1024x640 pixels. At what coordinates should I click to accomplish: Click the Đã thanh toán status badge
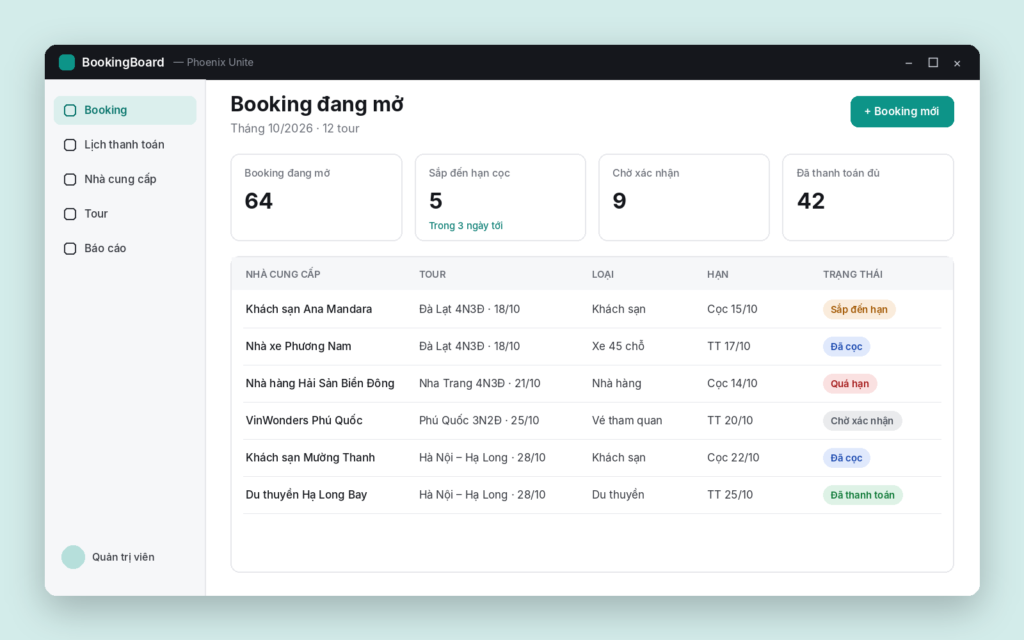click(x=863, y=496)
